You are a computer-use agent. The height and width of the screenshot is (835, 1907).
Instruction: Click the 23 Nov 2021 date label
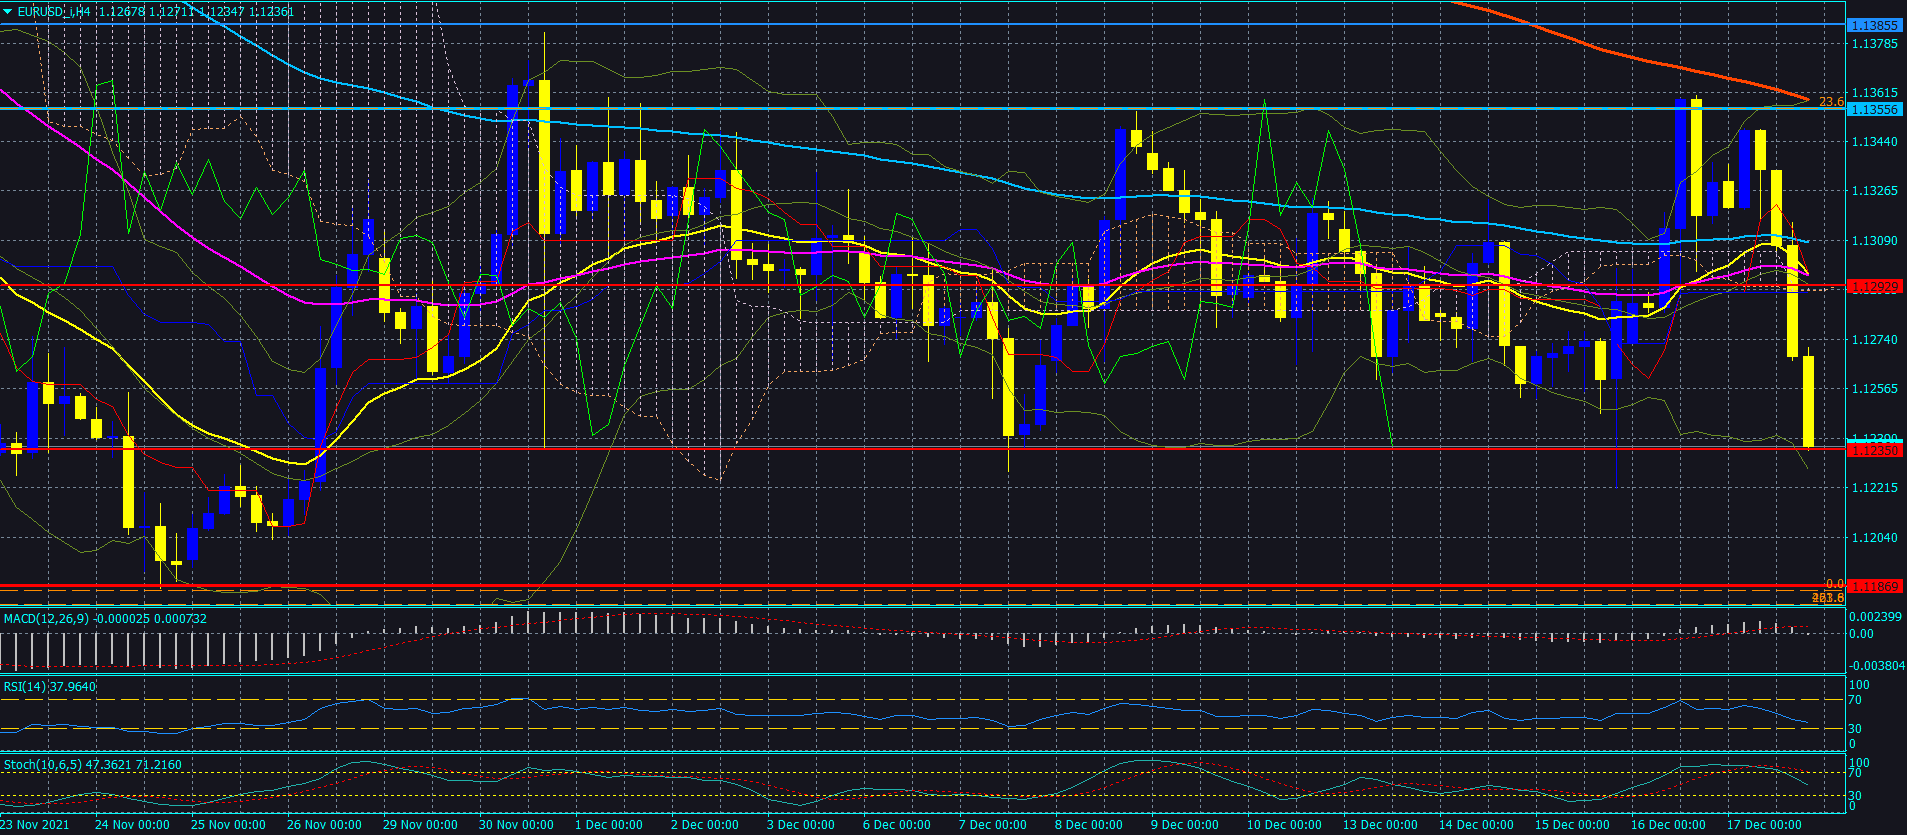coord(35,825)
